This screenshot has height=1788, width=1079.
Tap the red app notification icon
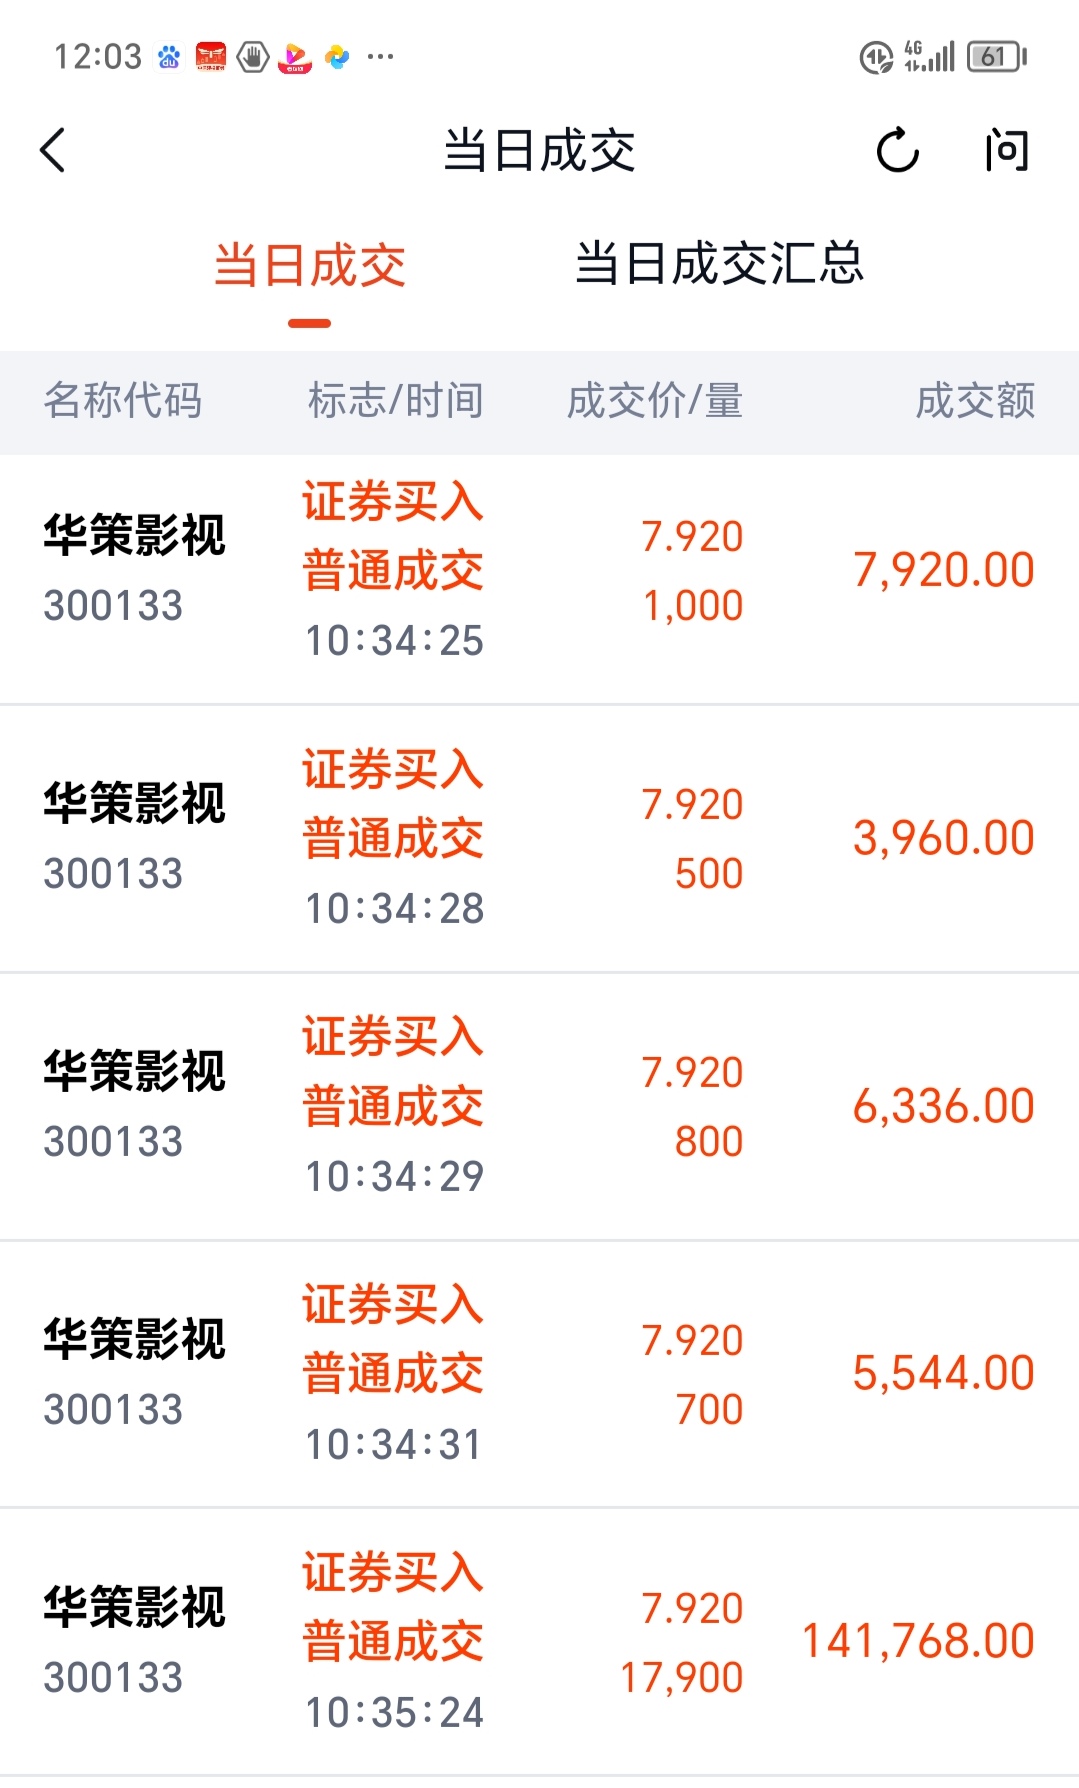(x=210, y=57)
